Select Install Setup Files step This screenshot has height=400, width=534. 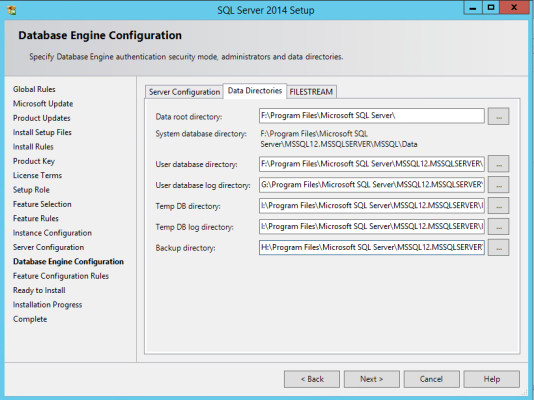tap(42, 132)
